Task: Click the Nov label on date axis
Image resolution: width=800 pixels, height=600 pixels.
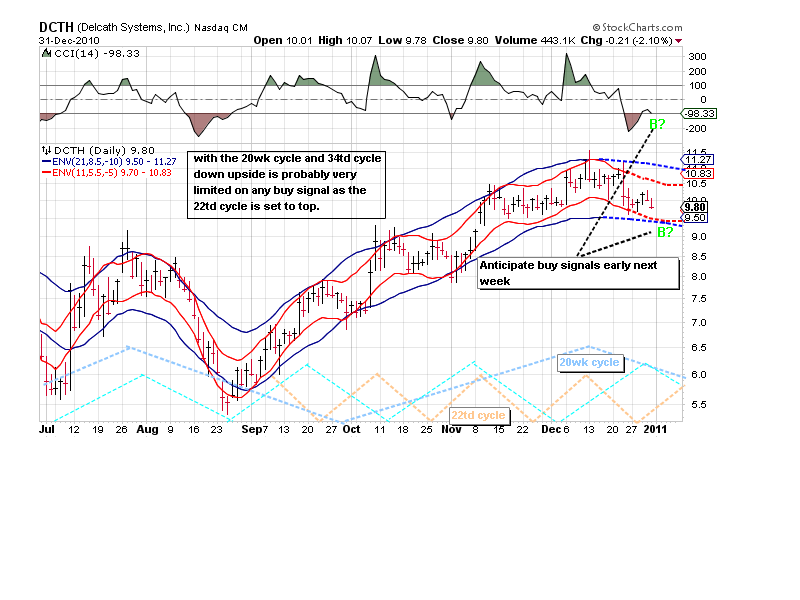Action: click(x=452, y=429)
